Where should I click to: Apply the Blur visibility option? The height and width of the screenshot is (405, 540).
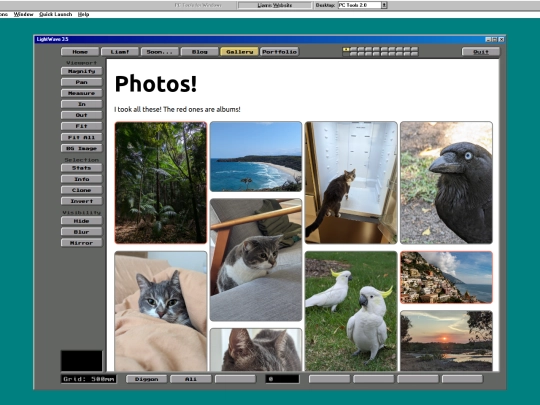82,232
